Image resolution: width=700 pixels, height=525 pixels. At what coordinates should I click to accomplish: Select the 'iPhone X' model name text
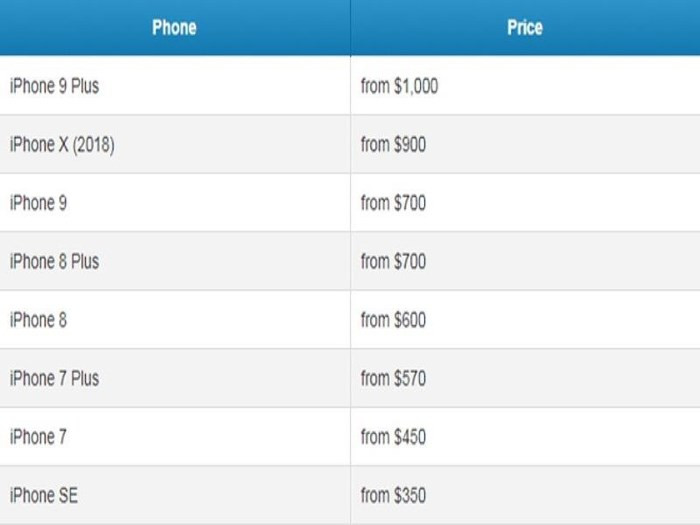tap(38, 145)
